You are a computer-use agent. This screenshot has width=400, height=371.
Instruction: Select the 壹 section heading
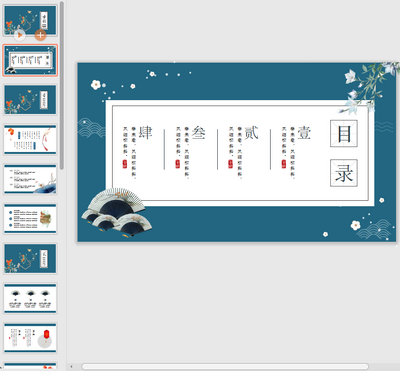pyautogui.click(x=304, y=133)
